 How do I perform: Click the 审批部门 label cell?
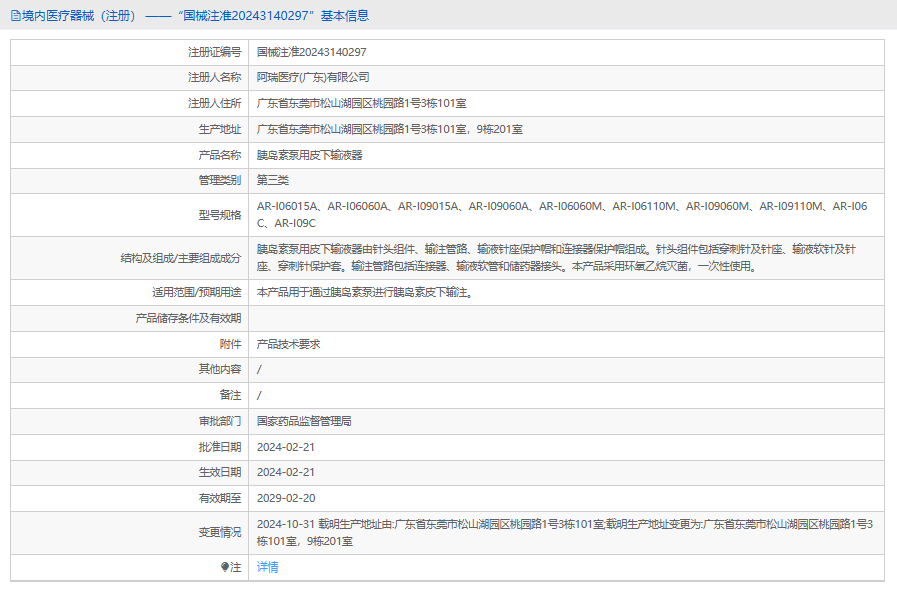129,421
